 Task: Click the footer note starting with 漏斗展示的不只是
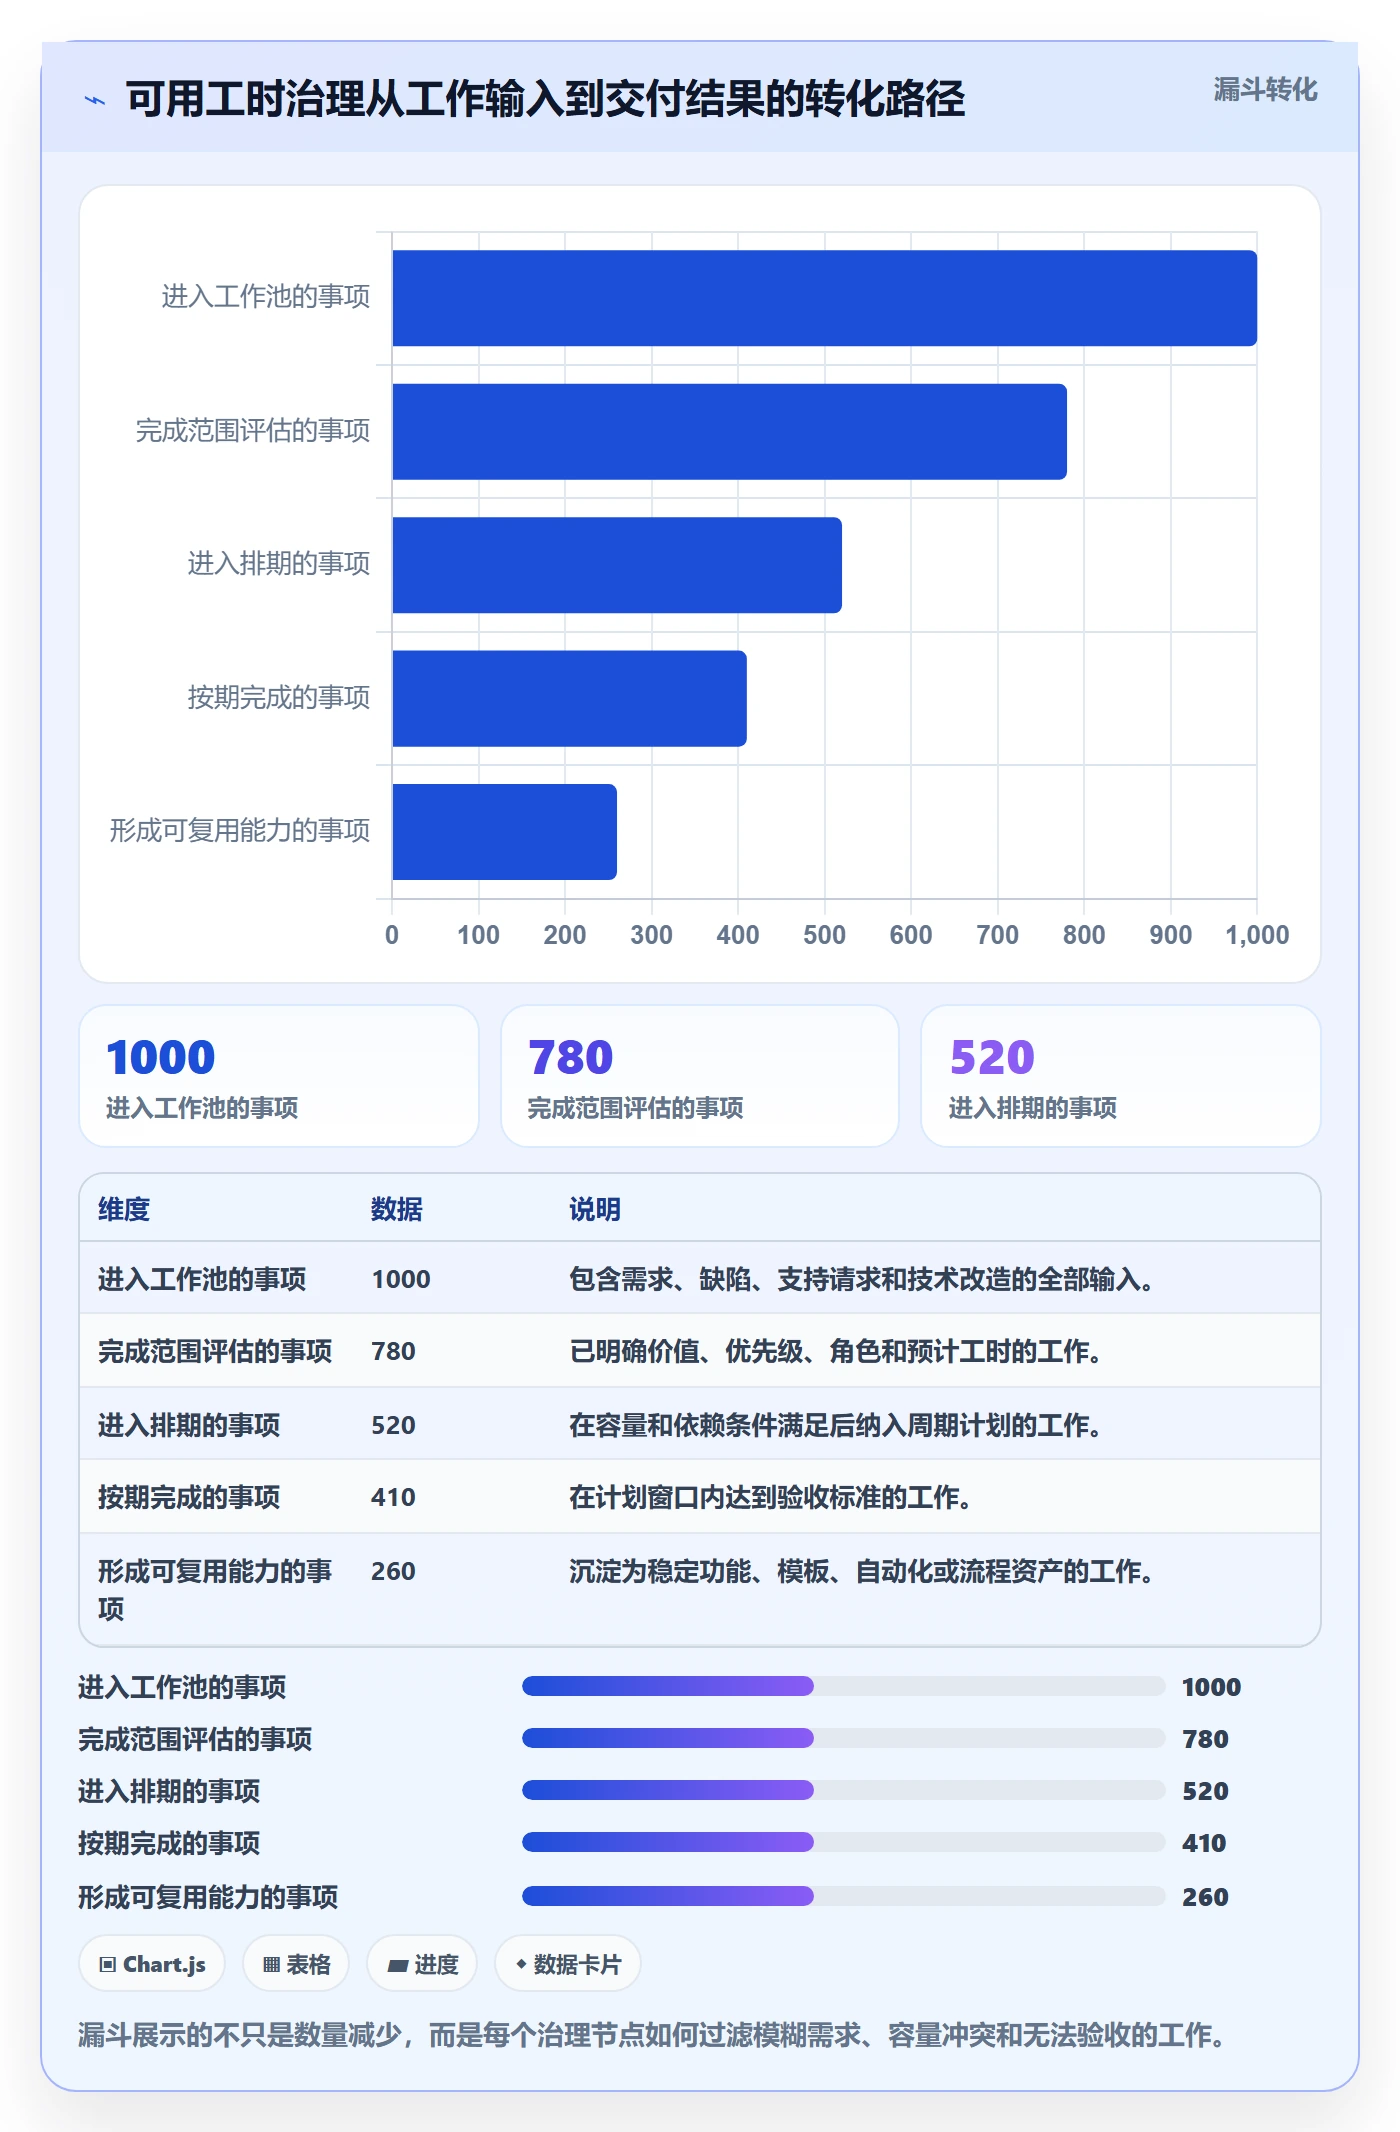coord(652,2035)
